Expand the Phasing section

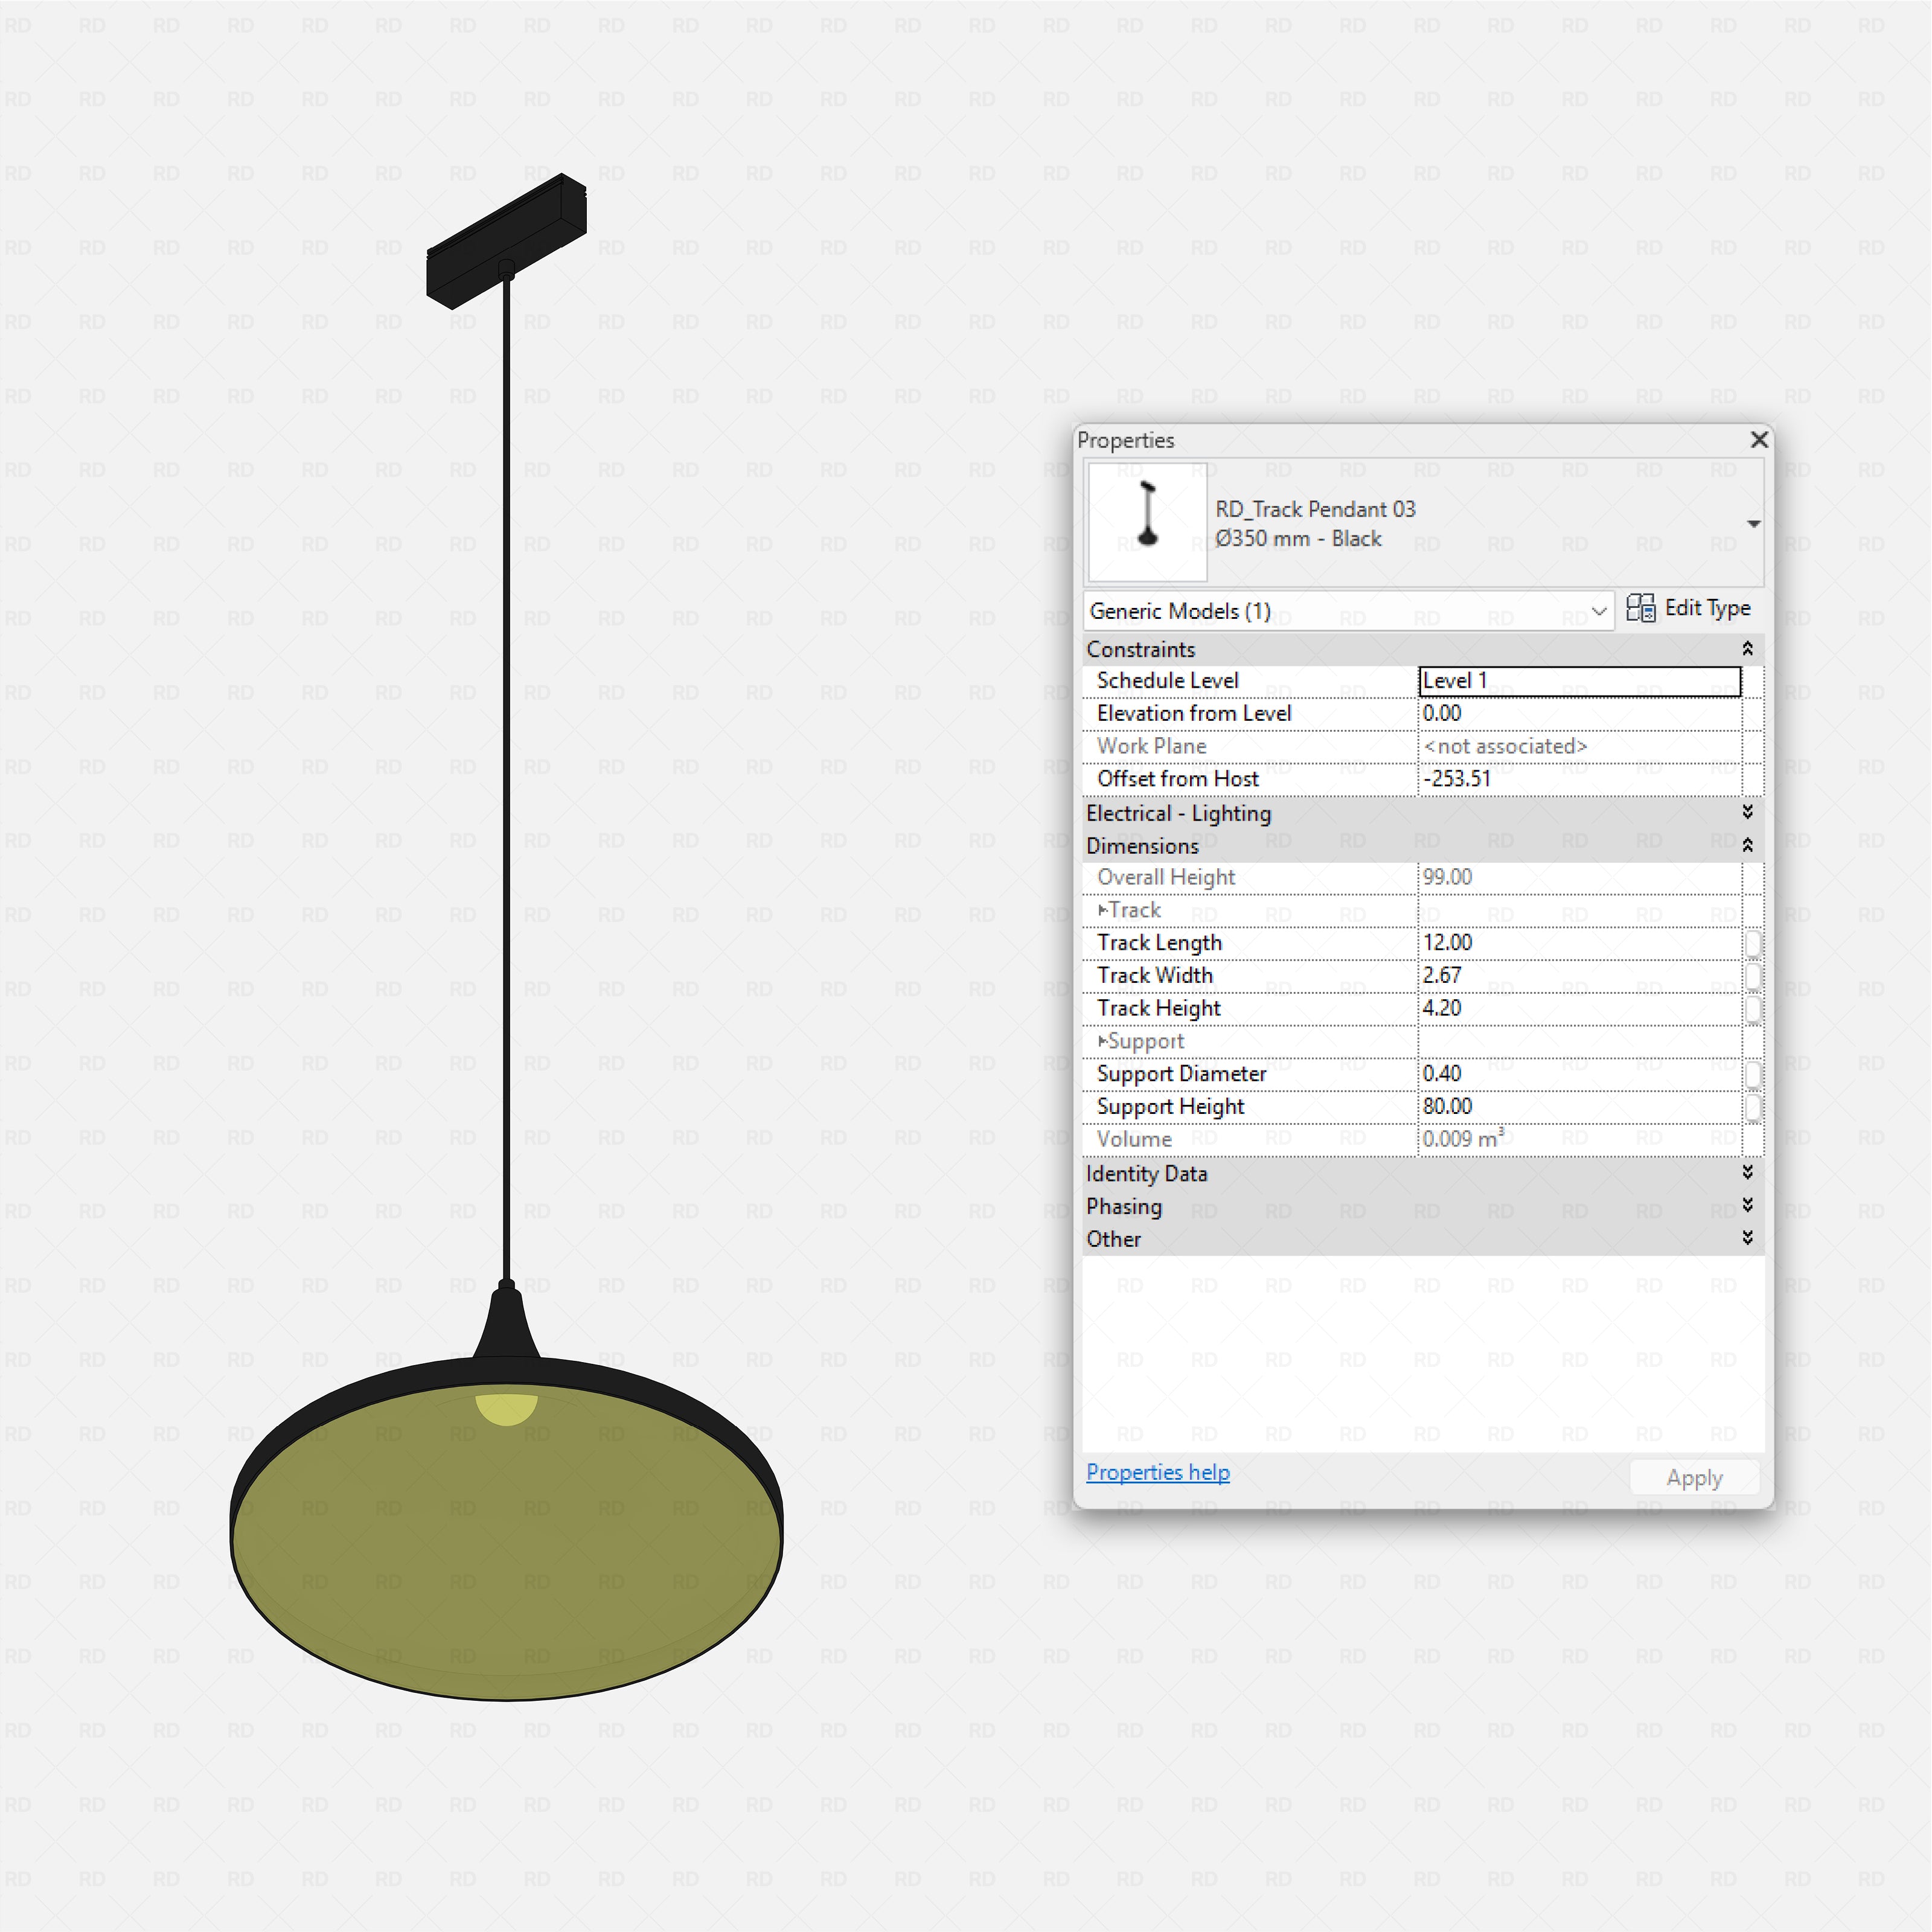coord(1748,1205)
